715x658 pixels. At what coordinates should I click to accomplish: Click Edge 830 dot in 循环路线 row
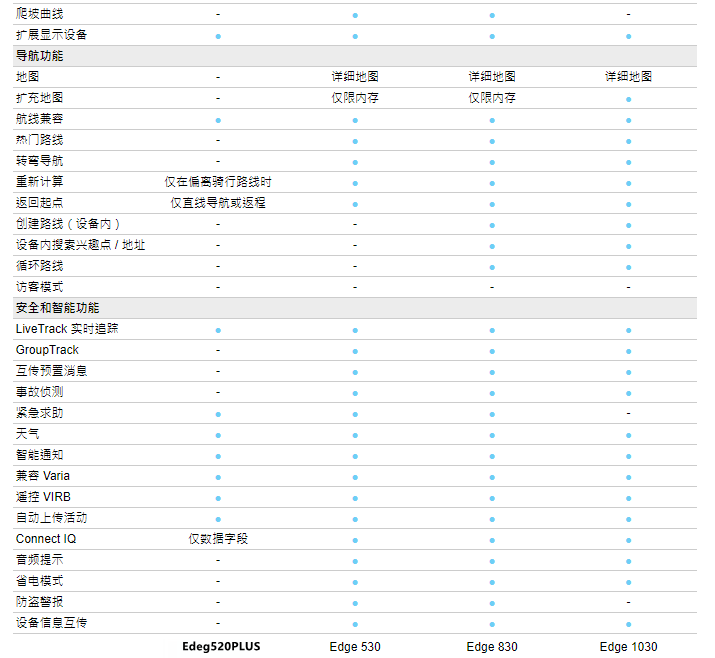492,267
